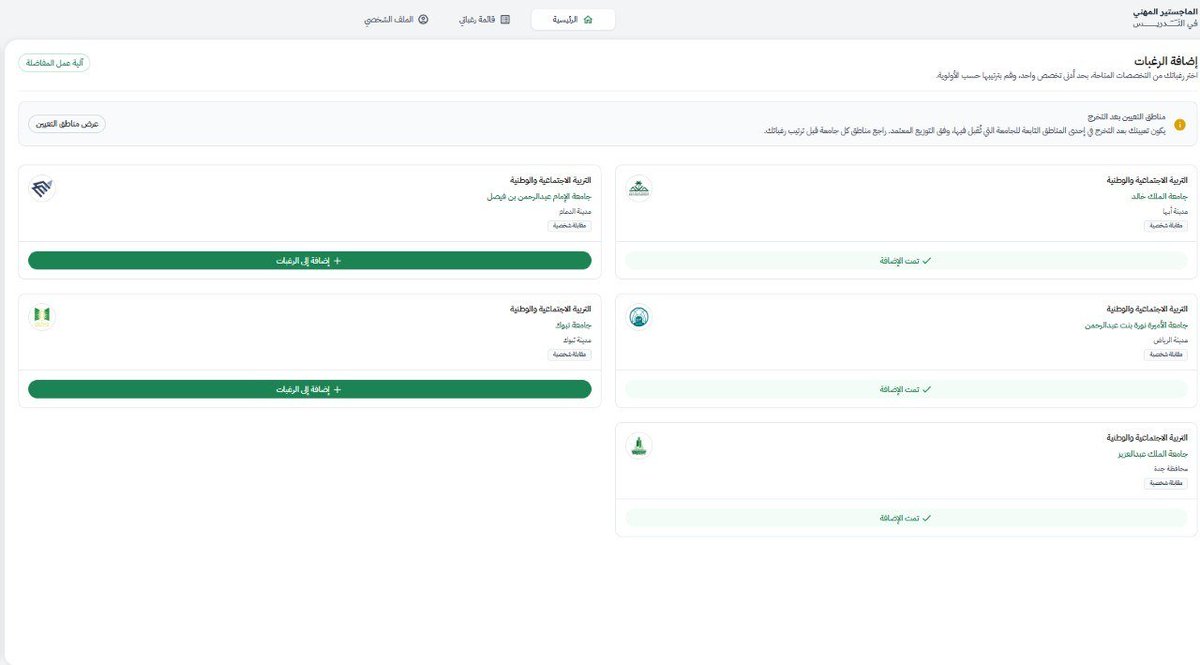Click التربية الاجتماعية والوطنية title in جامعة تبوك card
Viewport: 1200px width, 665px height.
coord(551,309)
